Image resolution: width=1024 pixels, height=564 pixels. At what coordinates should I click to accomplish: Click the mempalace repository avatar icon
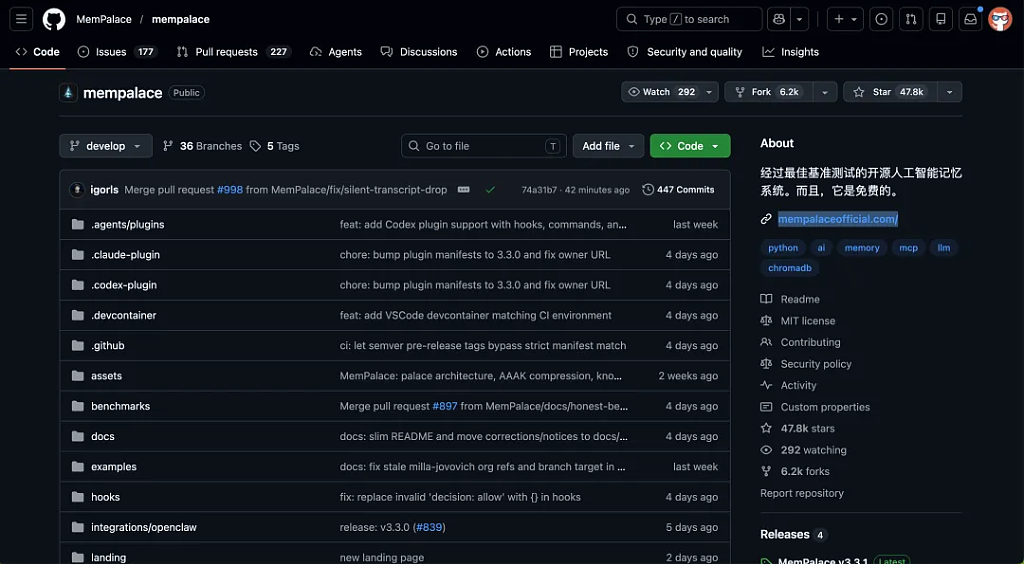click(x=69, y=93)
